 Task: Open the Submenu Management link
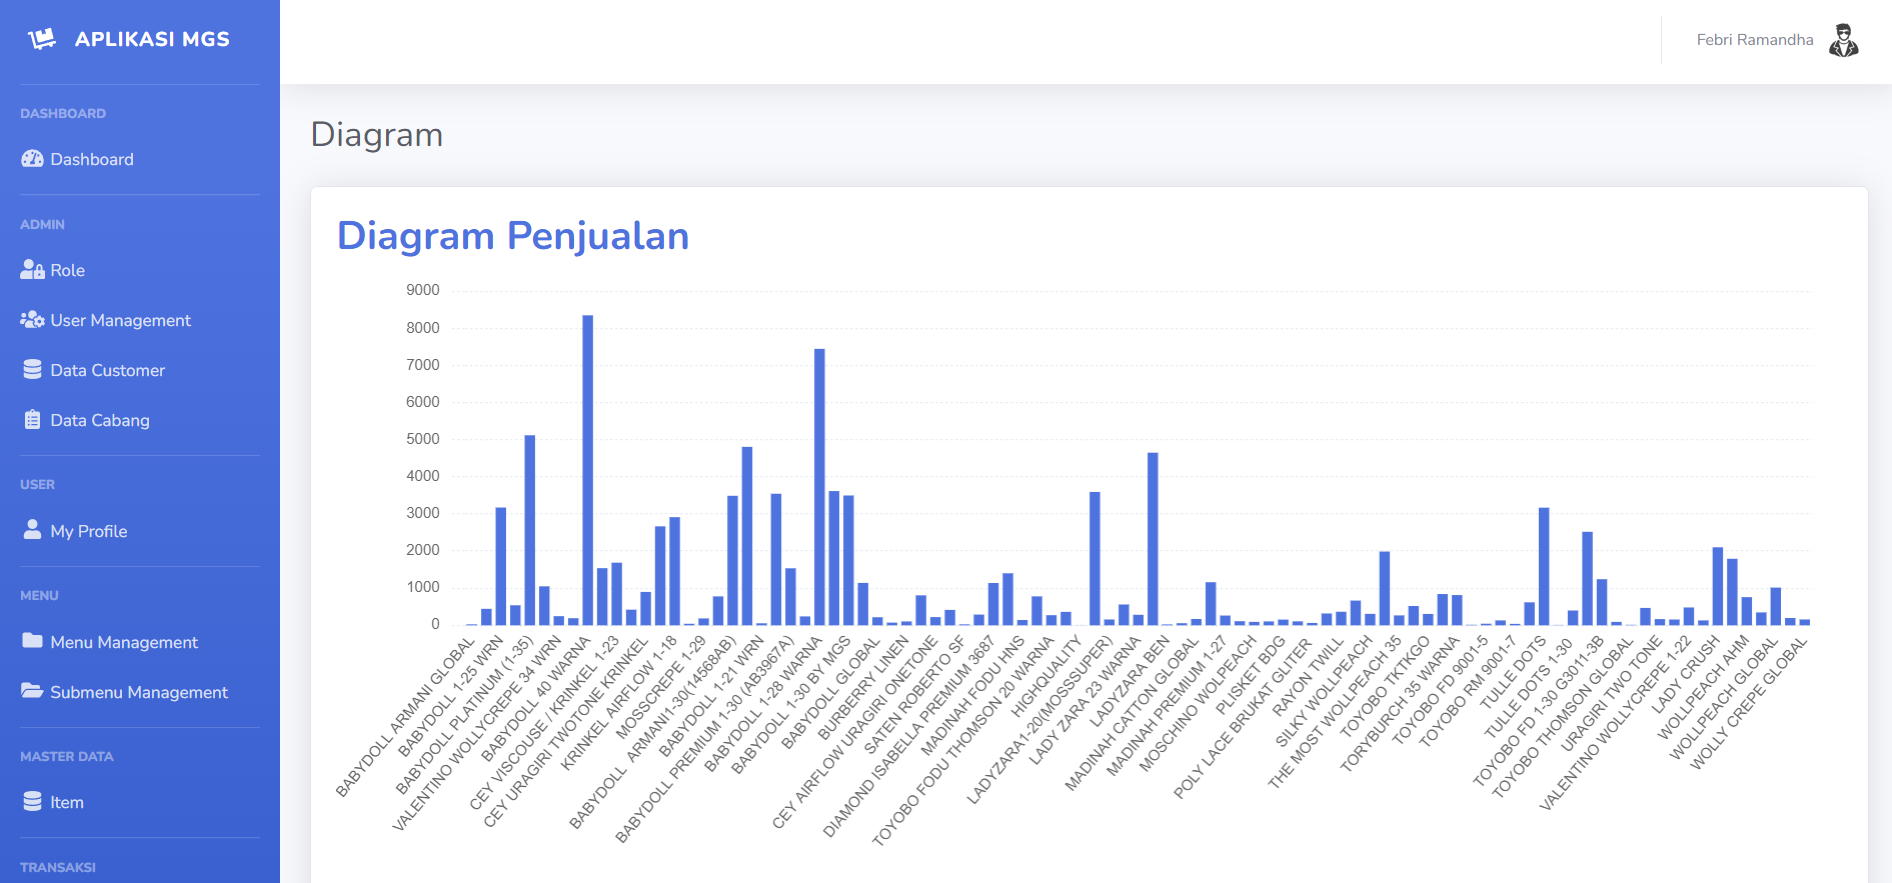pos(140,692)
